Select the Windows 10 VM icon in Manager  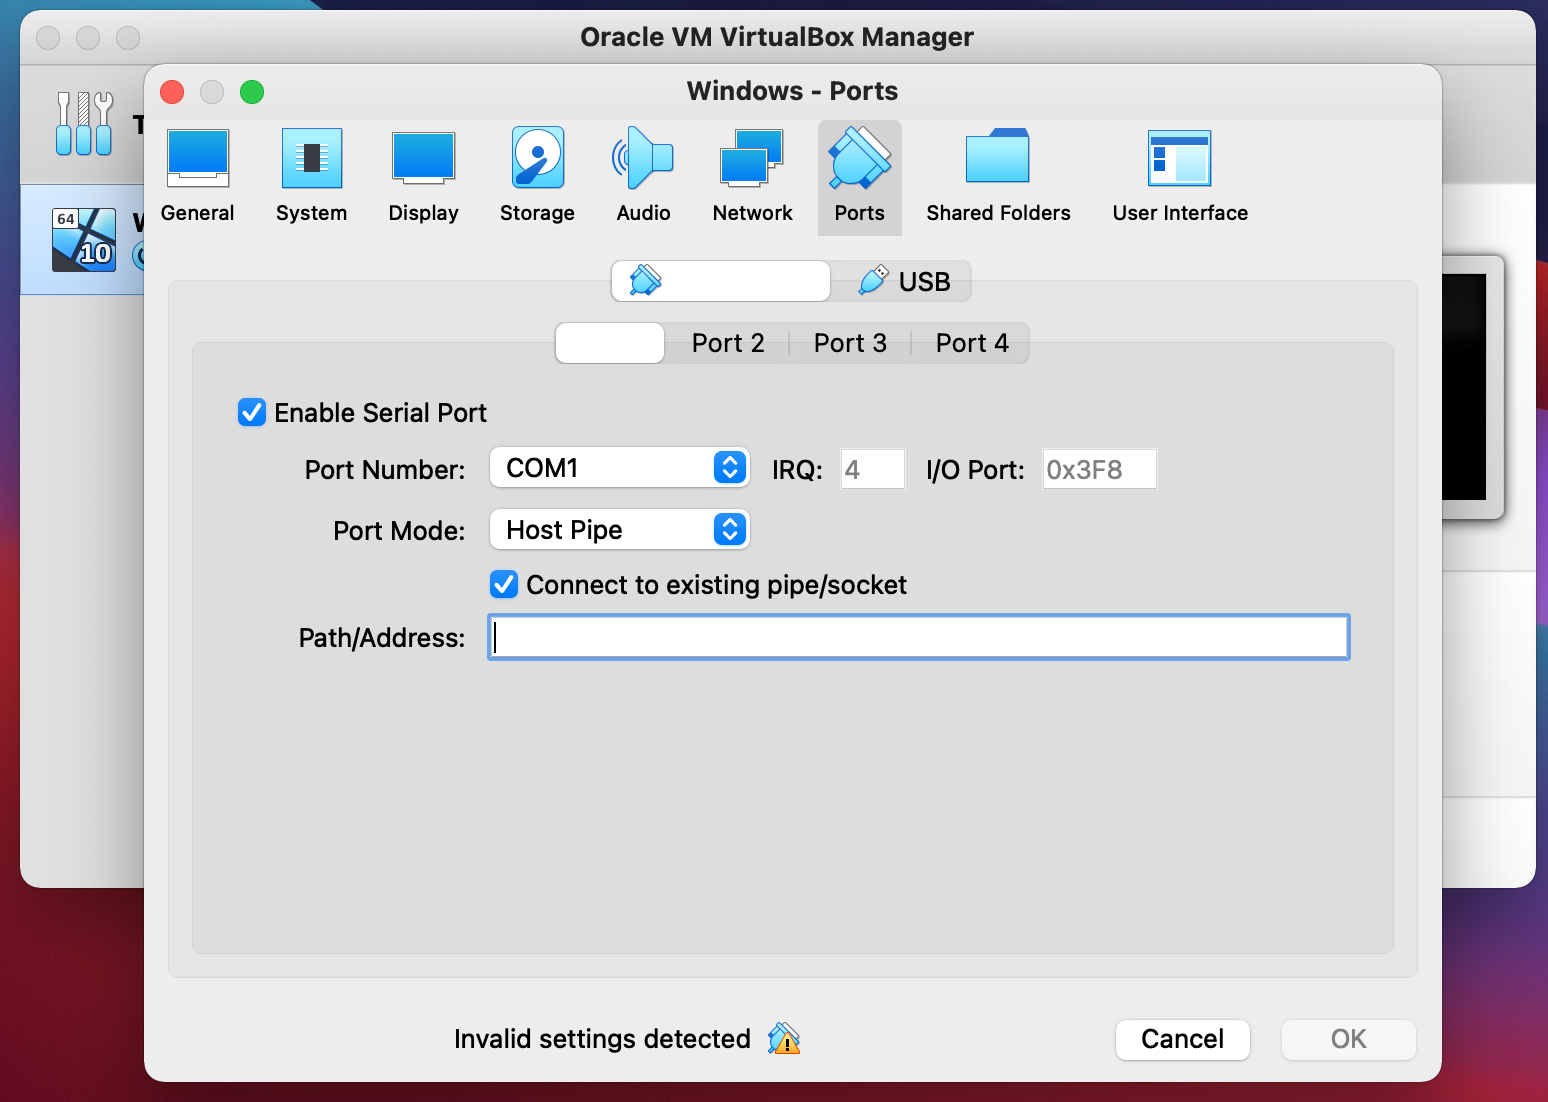84,240
